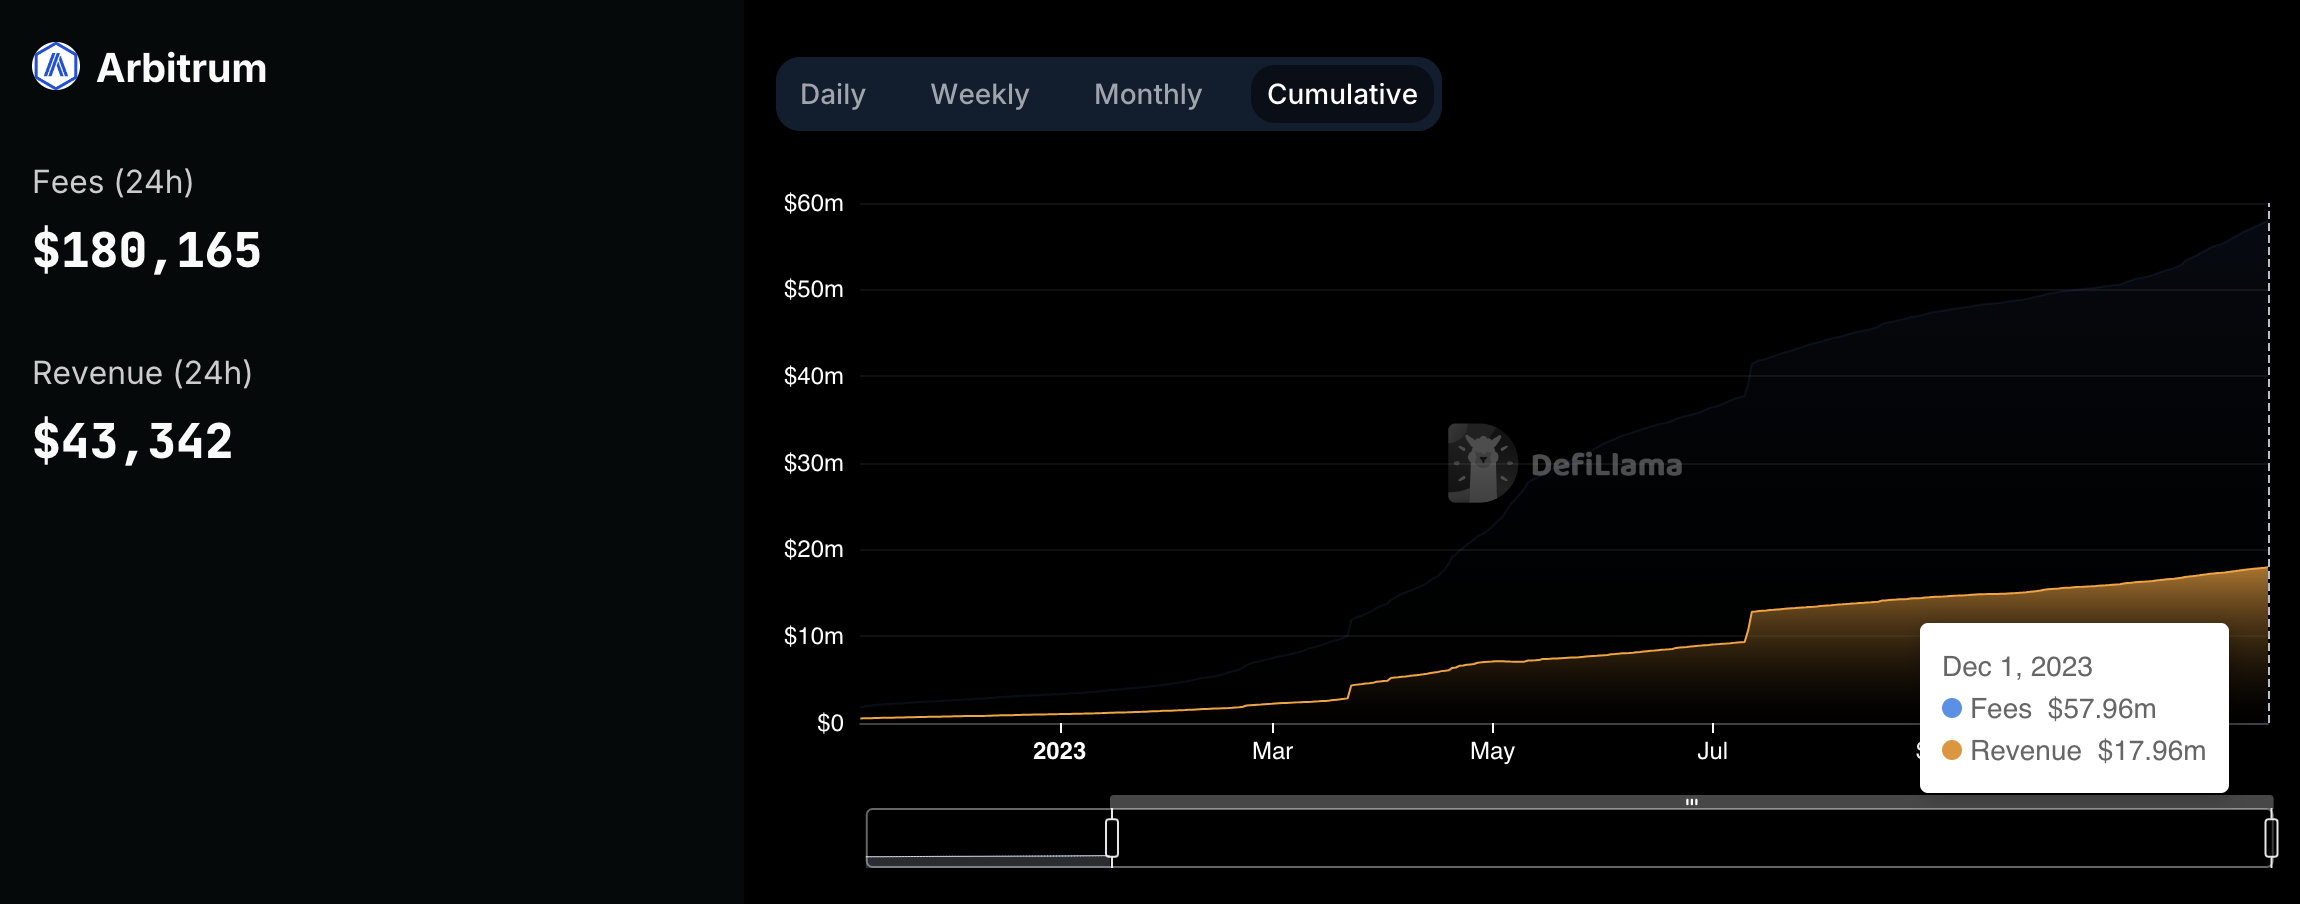This screenshot has width=2300, height=904.
Task: Select the Weekly tab
Action: (979, 94)
